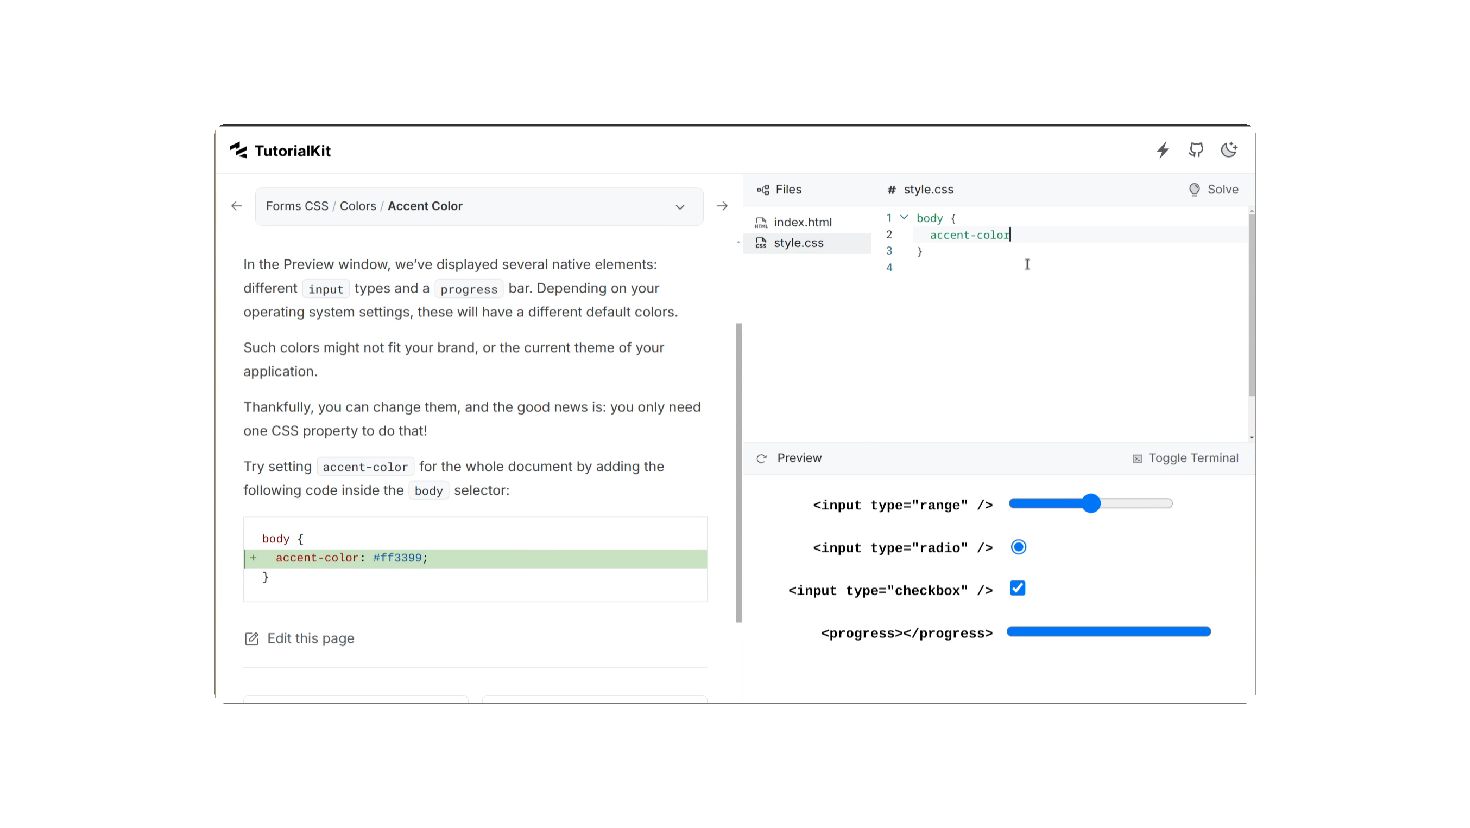
Task: Go to next lesson with right arrow
Action: [x=722, y=206]
